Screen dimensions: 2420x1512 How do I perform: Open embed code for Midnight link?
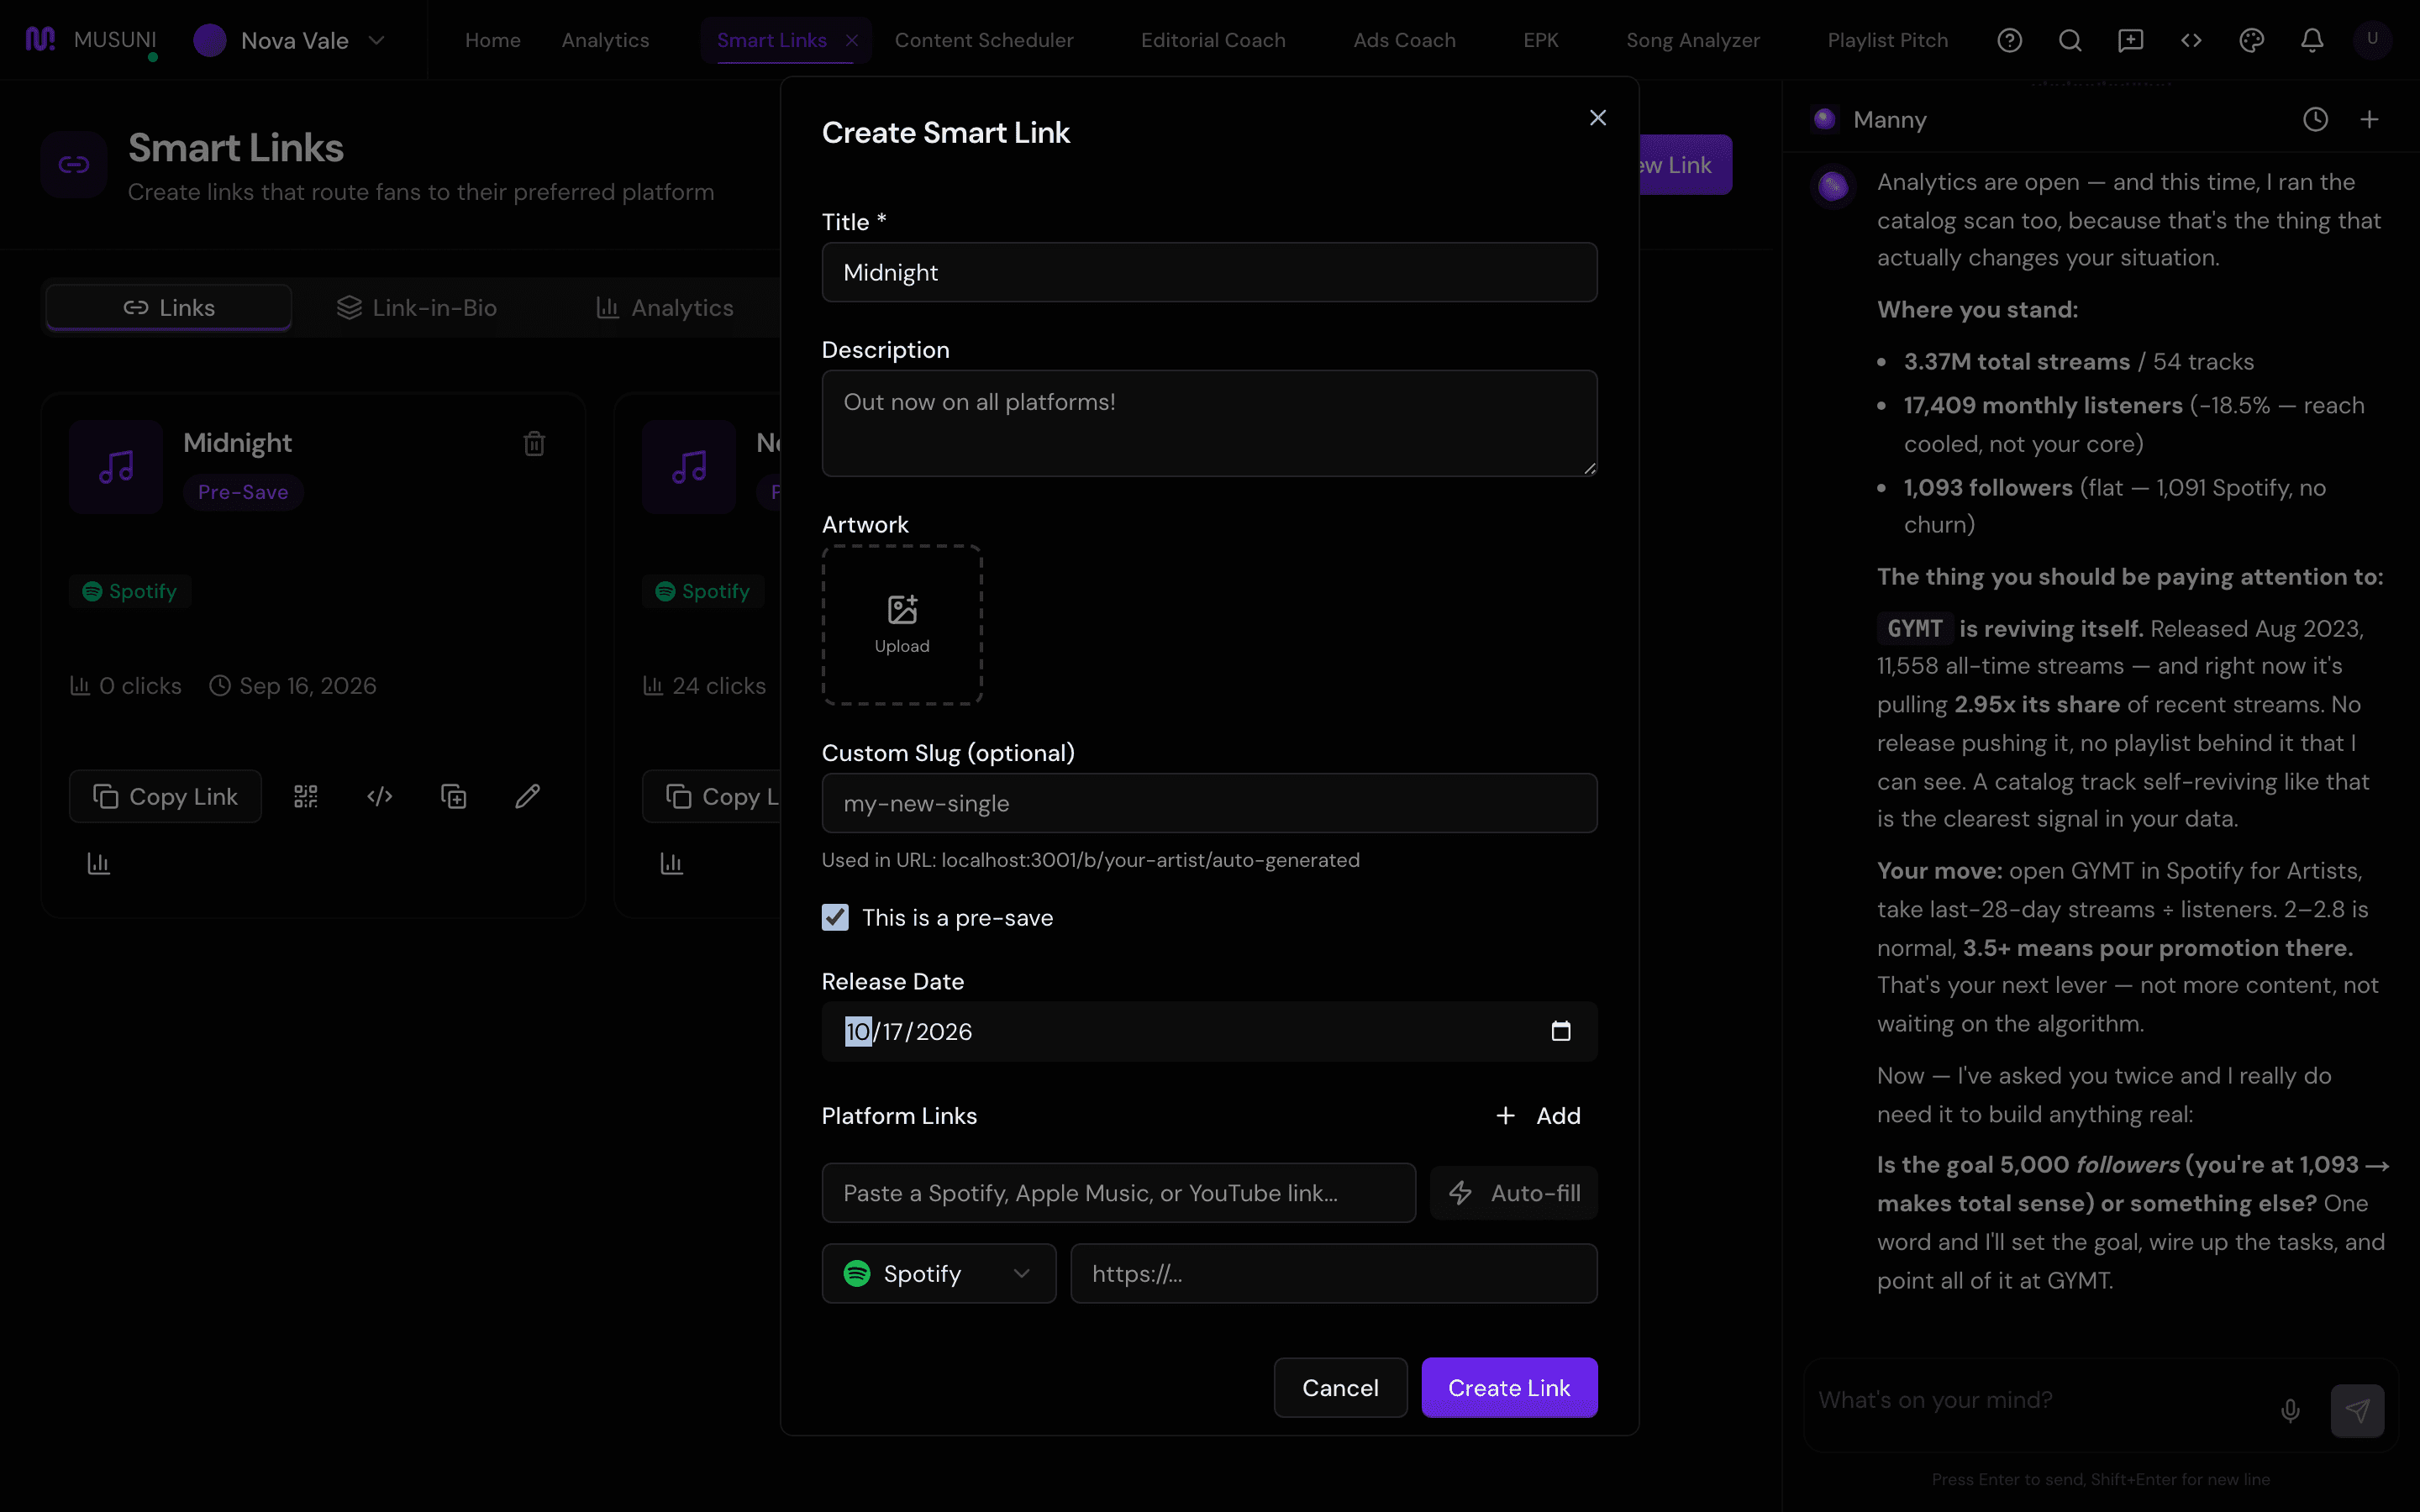tap(380, 796)
